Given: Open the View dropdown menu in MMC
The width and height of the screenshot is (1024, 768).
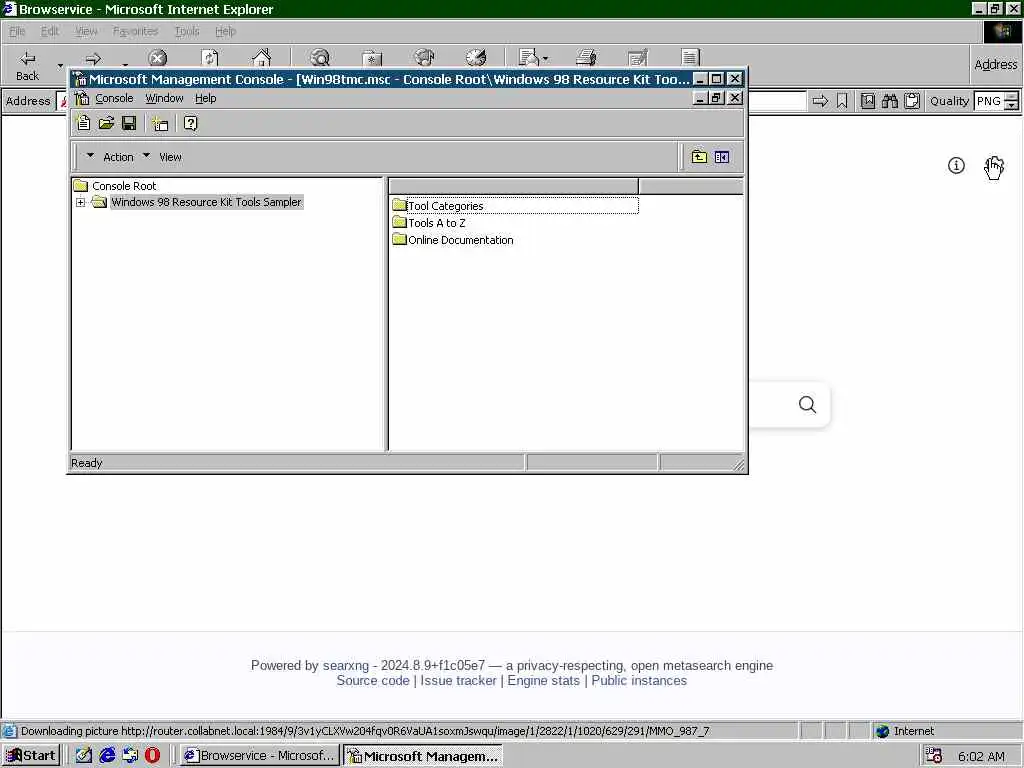Looking at the screenshot, I should click(162, 157).
